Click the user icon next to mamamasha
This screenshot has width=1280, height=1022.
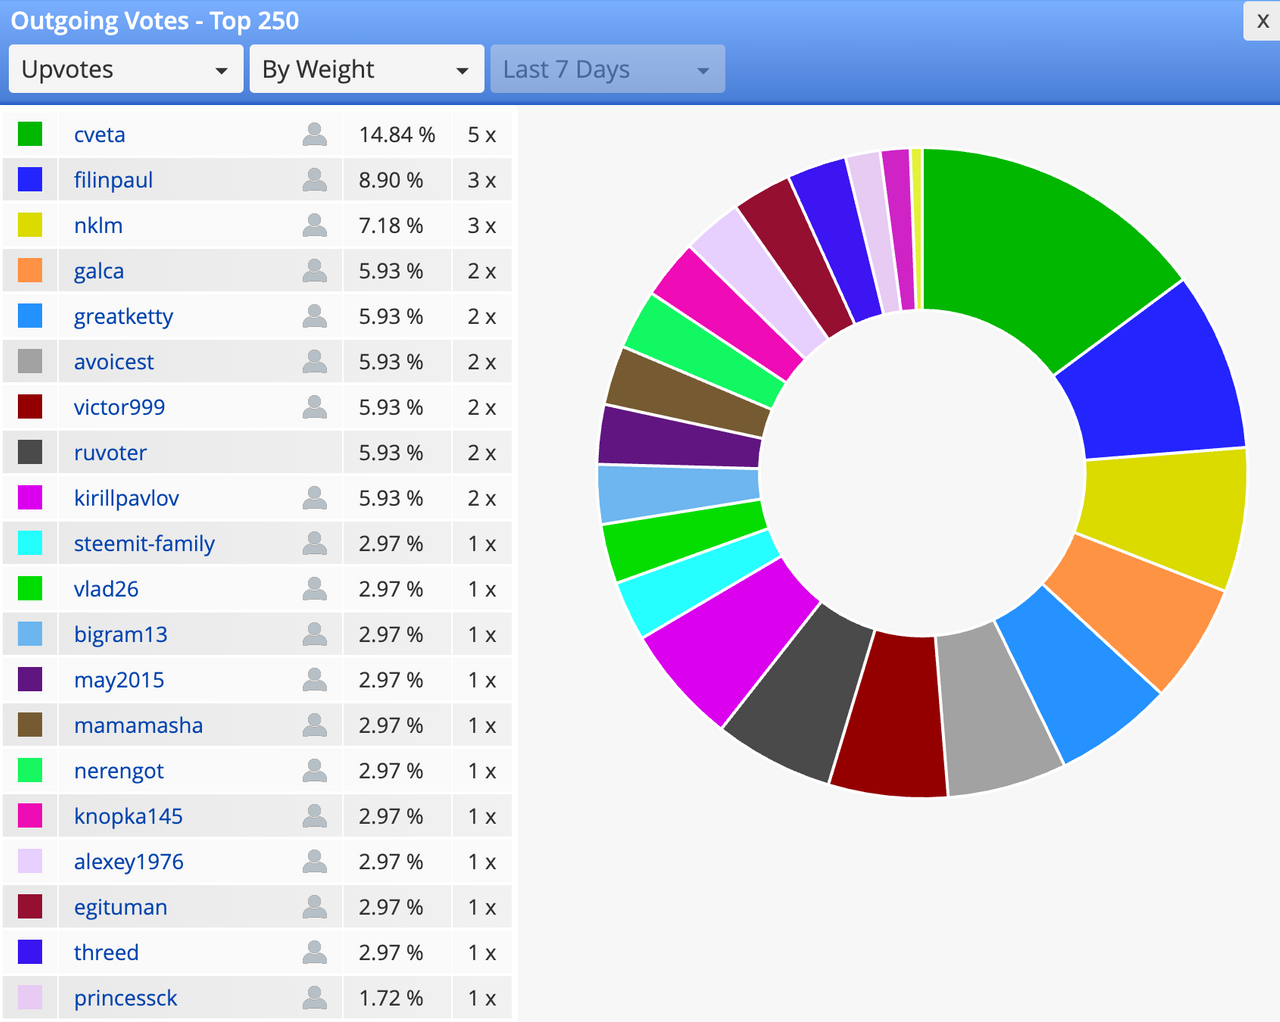click(x=315, y=726)
